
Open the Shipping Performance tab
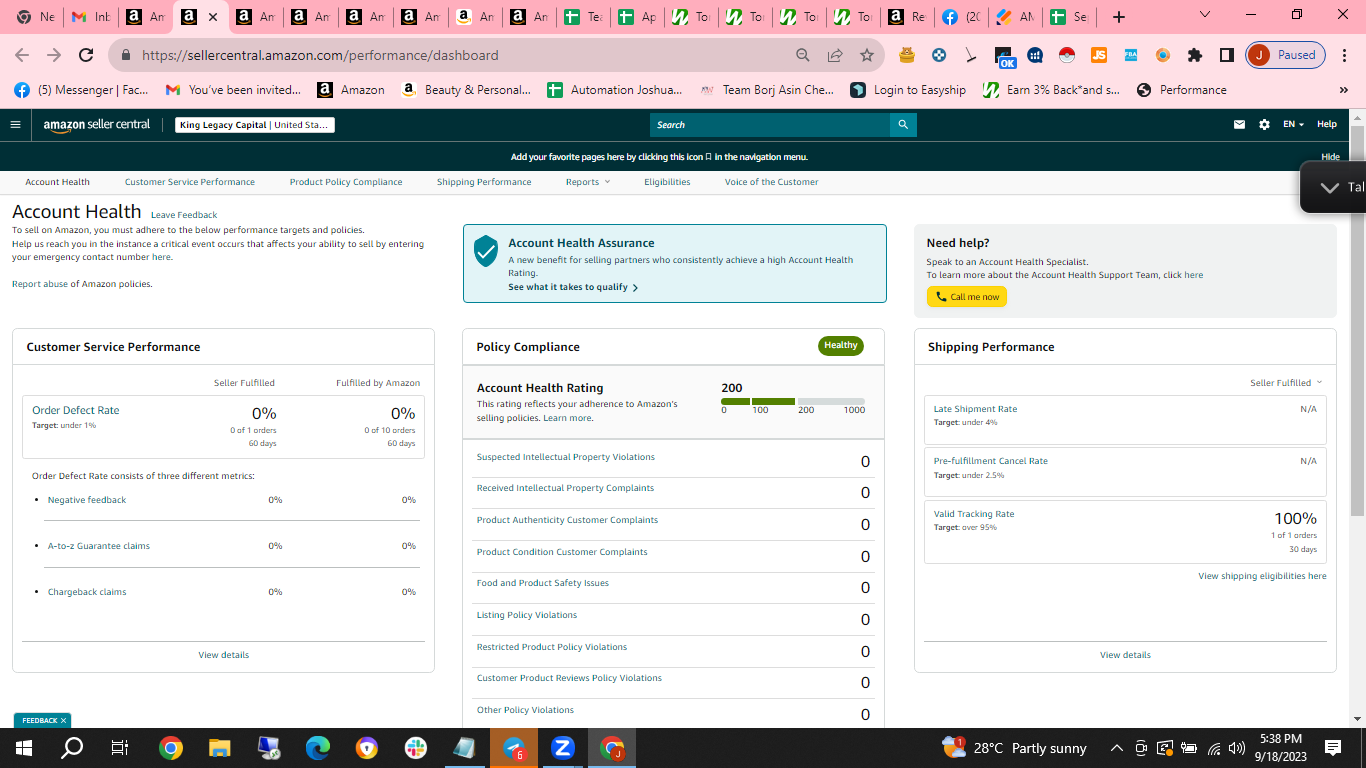point(484,182)
